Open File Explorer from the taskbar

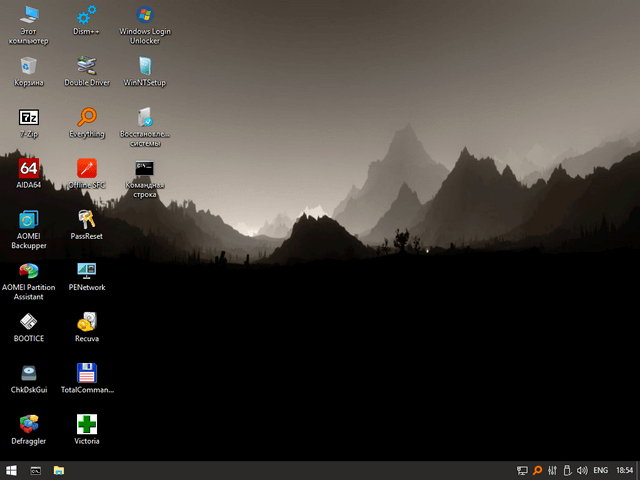[x=59, y=470]
